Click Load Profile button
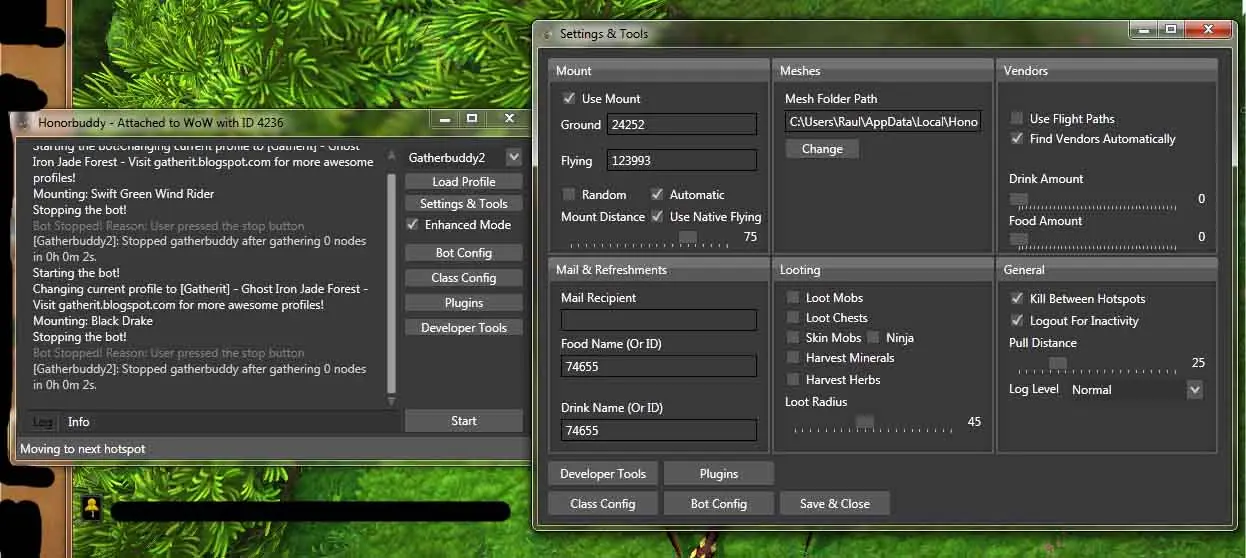 [x=464, y=181]
